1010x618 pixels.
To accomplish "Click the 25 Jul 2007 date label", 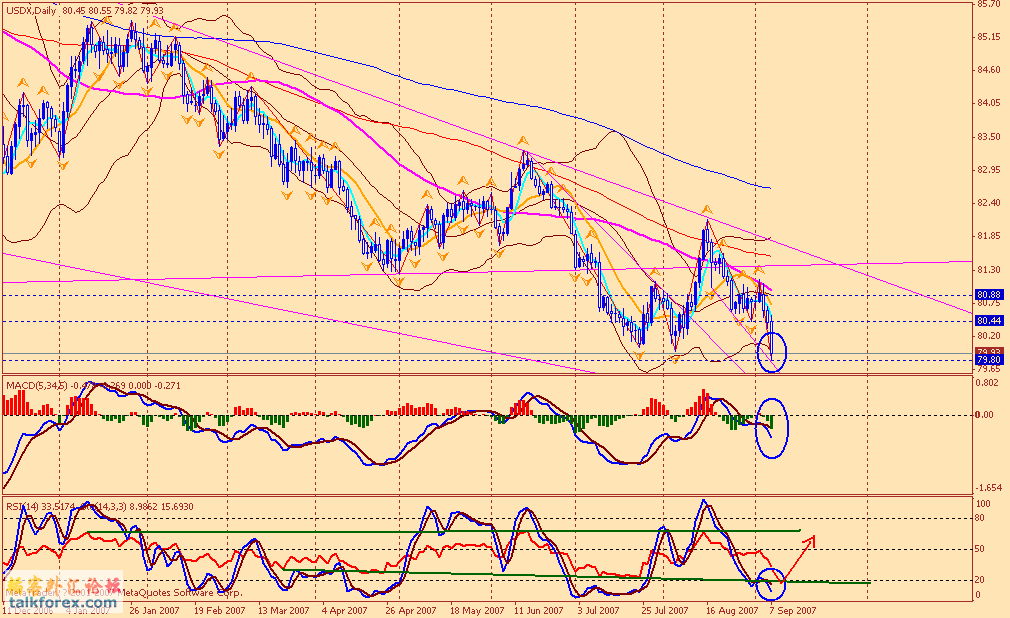I will tap(665, 610).
